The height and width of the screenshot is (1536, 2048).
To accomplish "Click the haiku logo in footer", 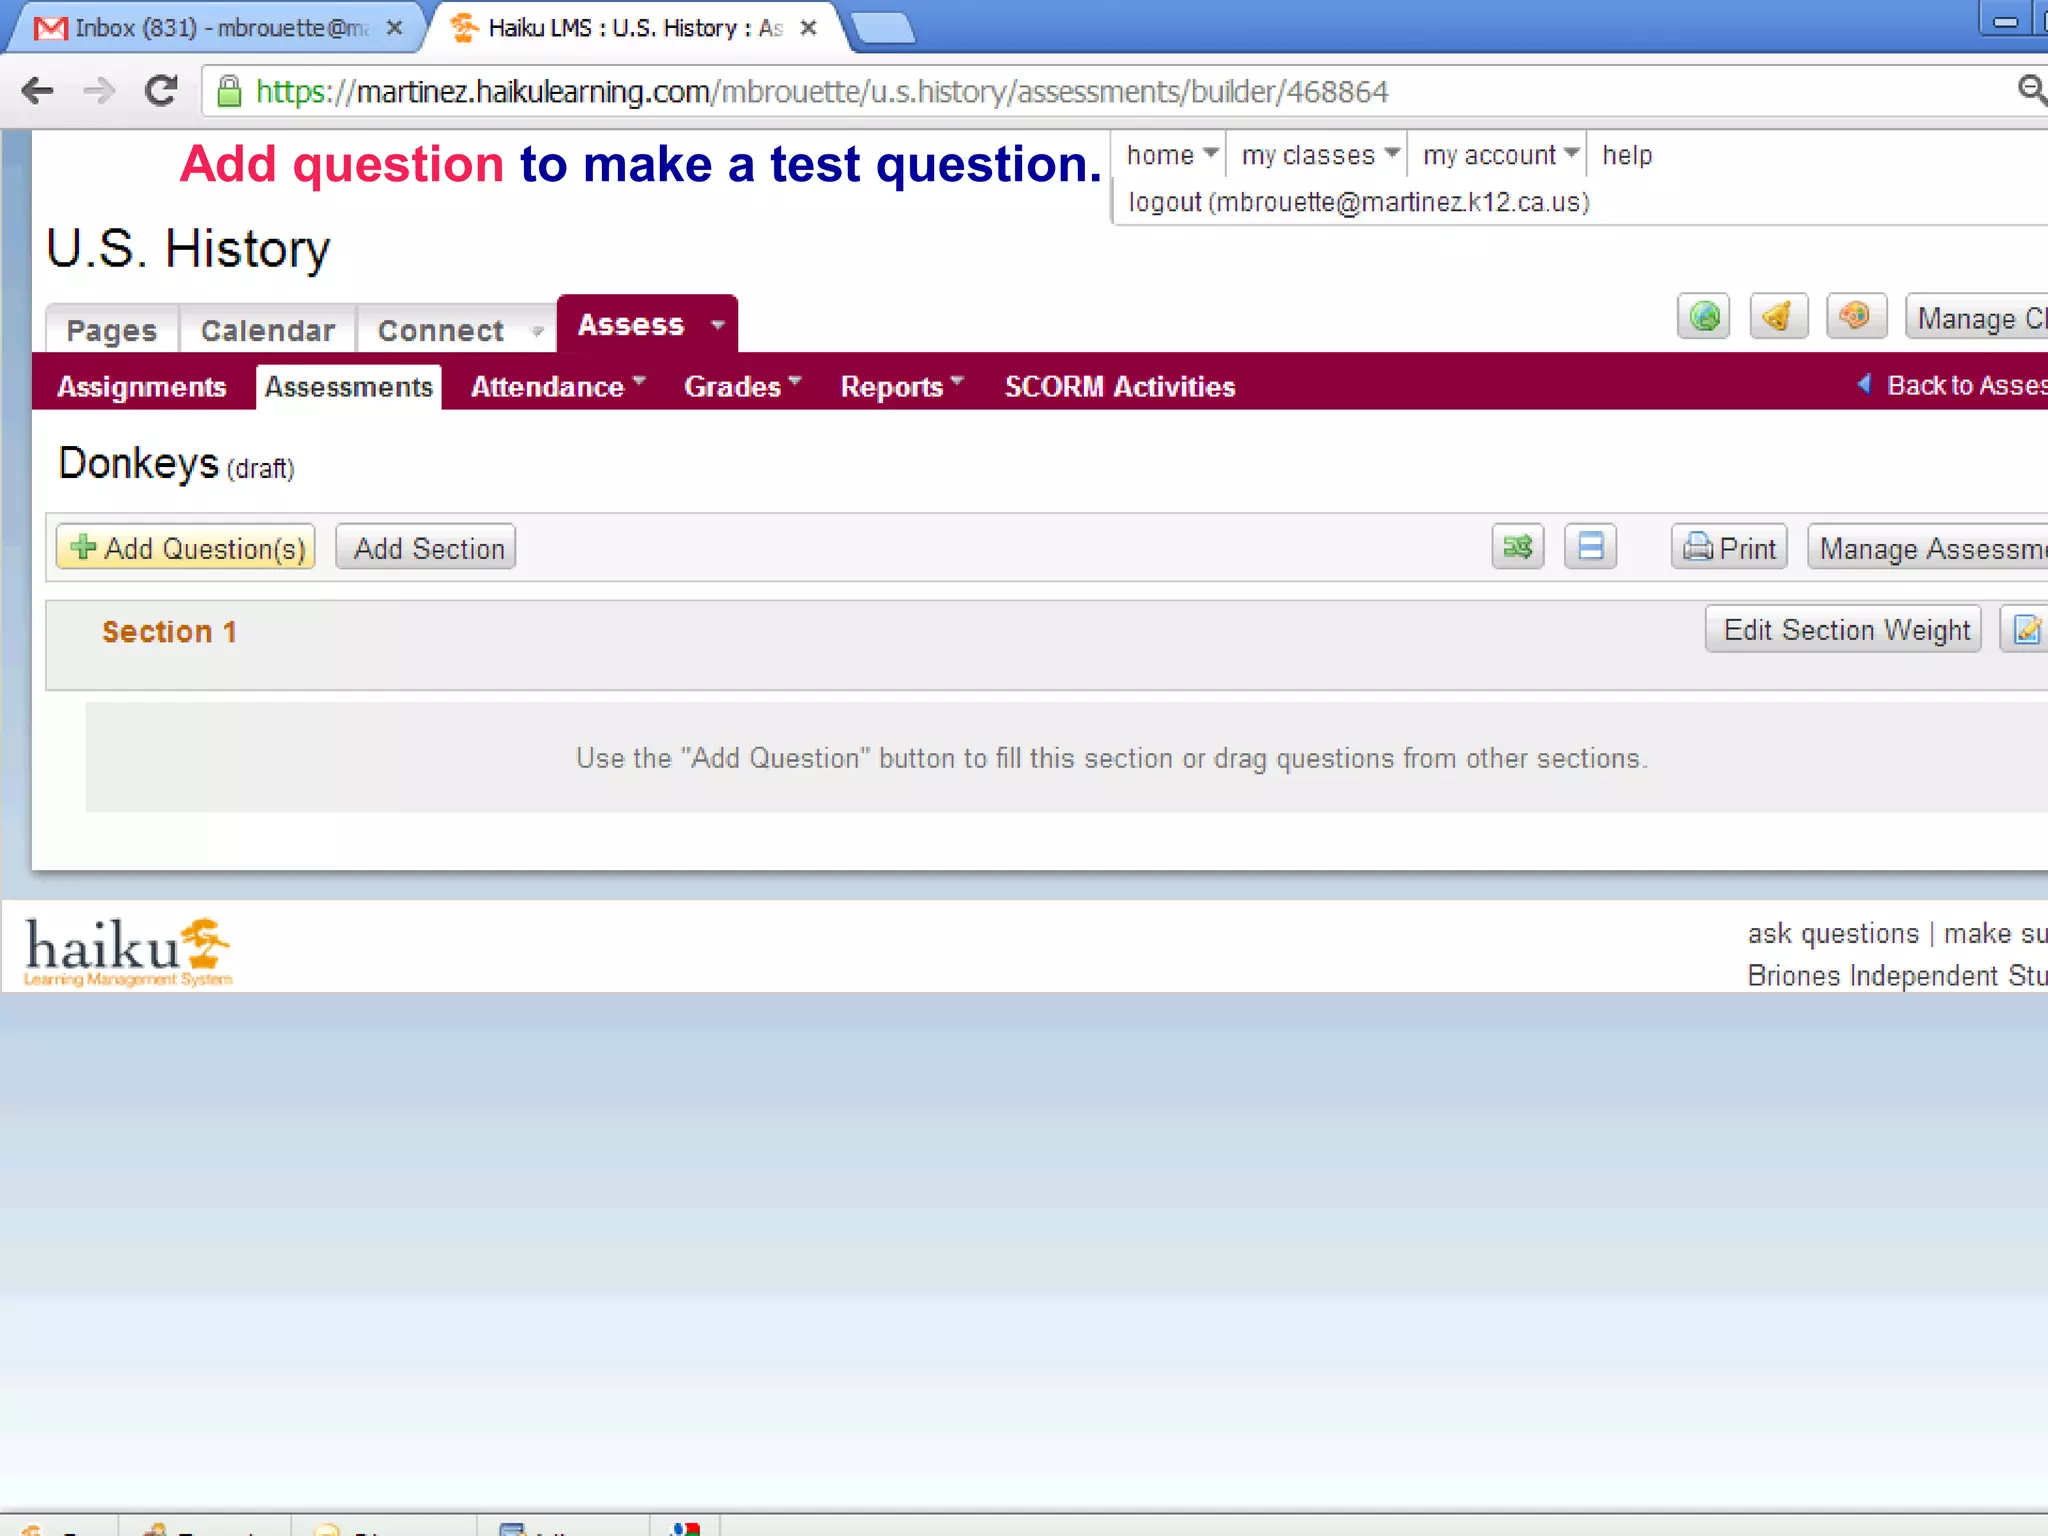I will tap(128, 951).
